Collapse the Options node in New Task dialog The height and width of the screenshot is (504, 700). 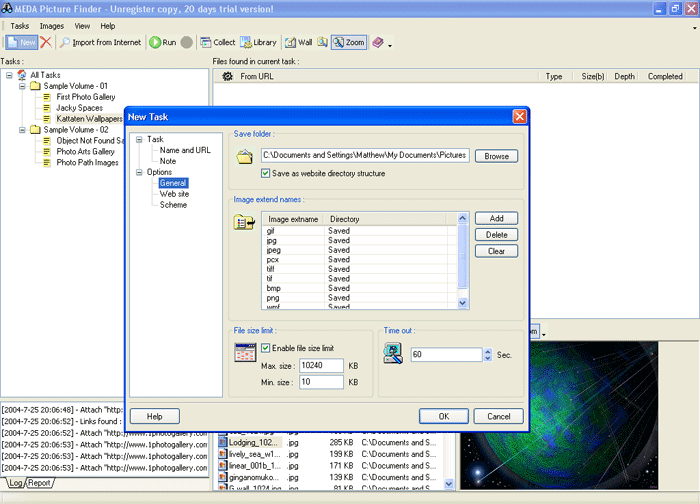[x=139, y=172]
